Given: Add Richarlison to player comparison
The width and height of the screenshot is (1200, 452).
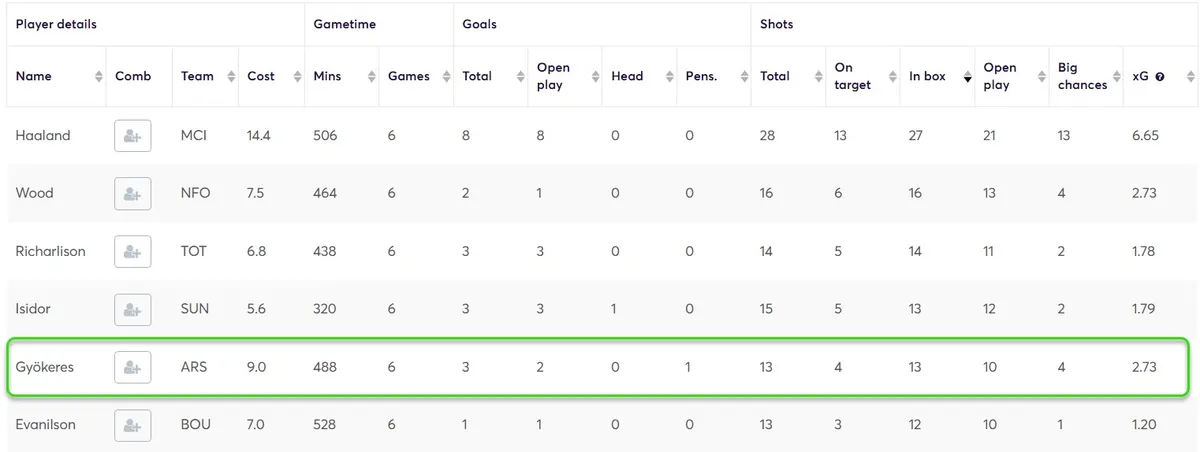Looking at the screenshot, I should tap(133, 251).
